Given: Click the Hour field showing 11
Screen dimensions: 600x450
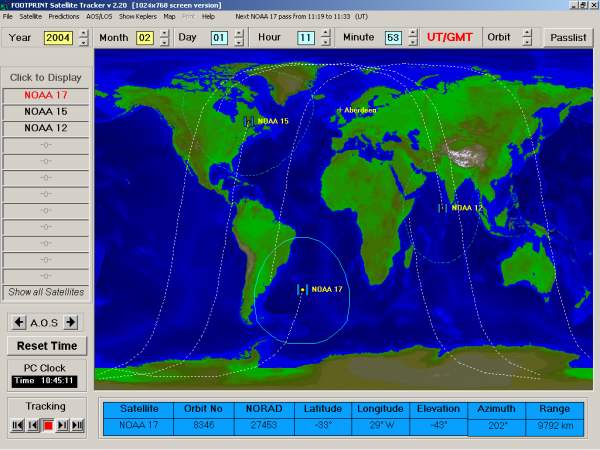Looking at the screenshot, I should [x=305, y=38].
